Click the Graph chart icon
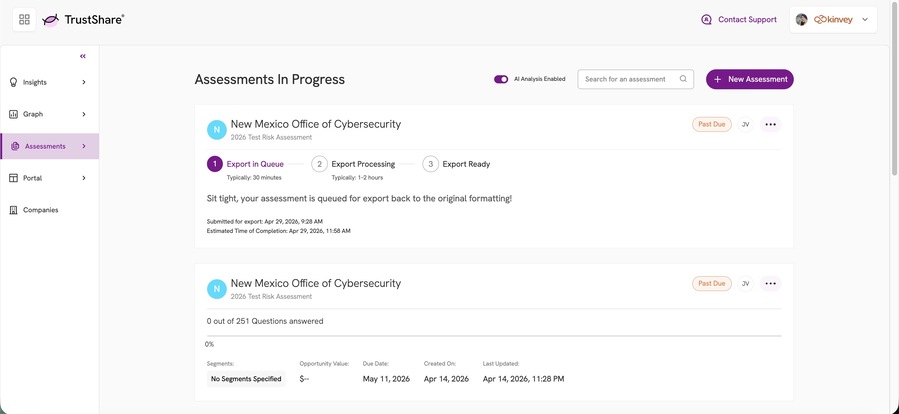 [x=14, y=114]
